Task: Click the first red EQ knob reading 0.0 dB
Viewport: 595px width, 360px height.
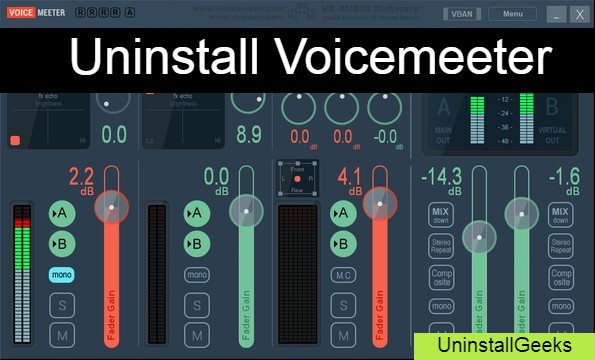Action: (x=299, y=107)
